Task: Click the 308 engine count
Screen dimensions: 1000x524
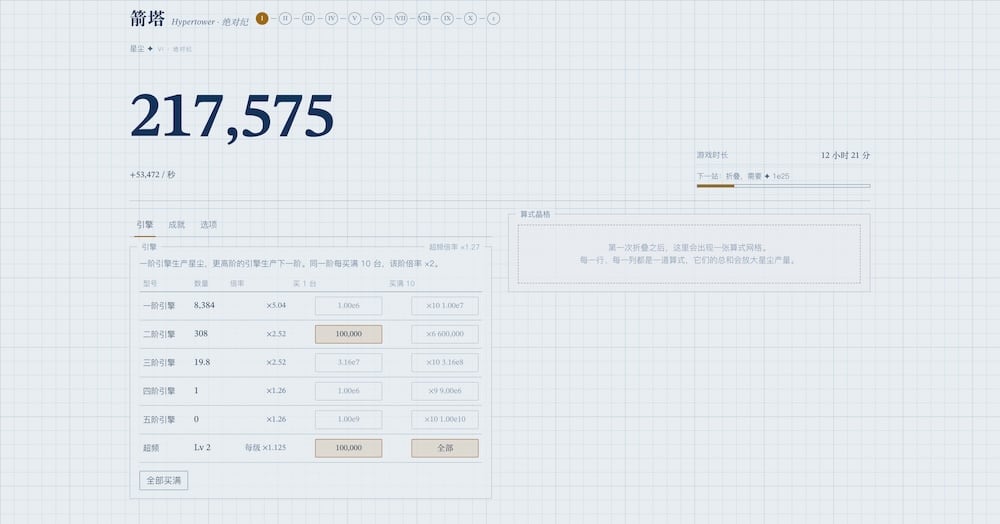Action: pyautogui.click(x=201, y=333)
